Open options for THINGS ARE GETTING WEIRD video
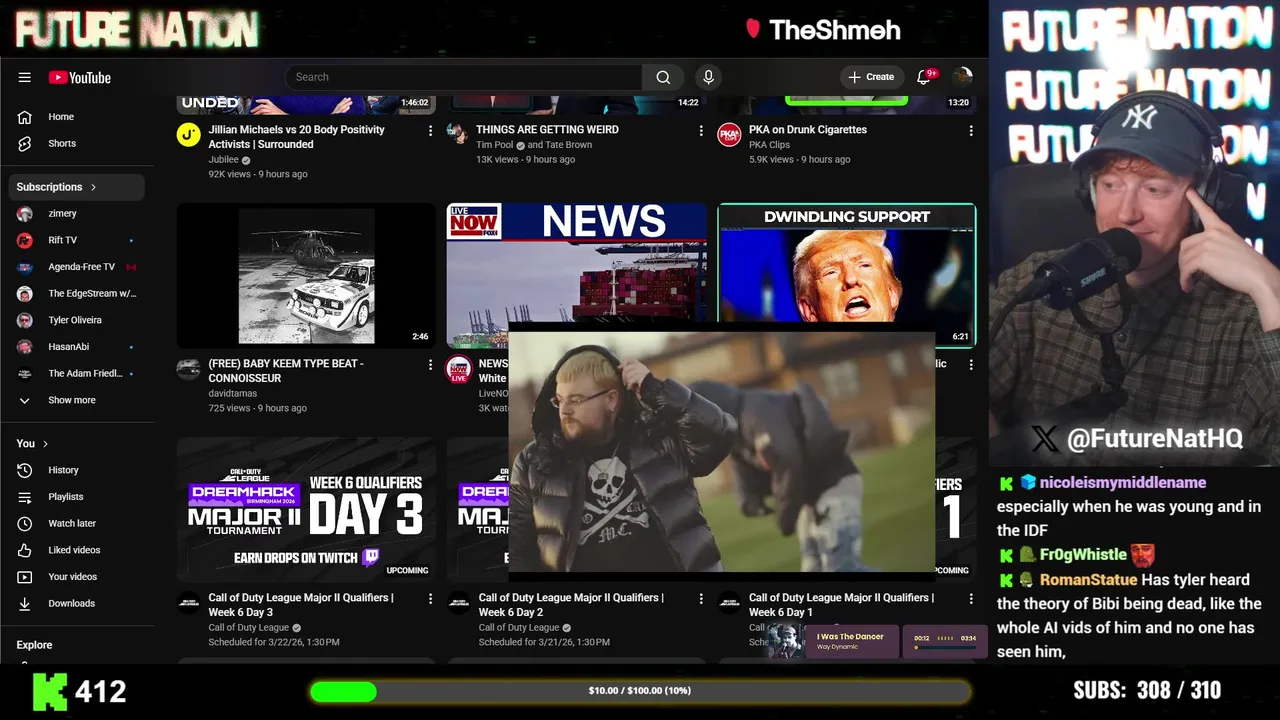Image resolution: width=1280 pixels, height=720 pixels. point(701,131)
